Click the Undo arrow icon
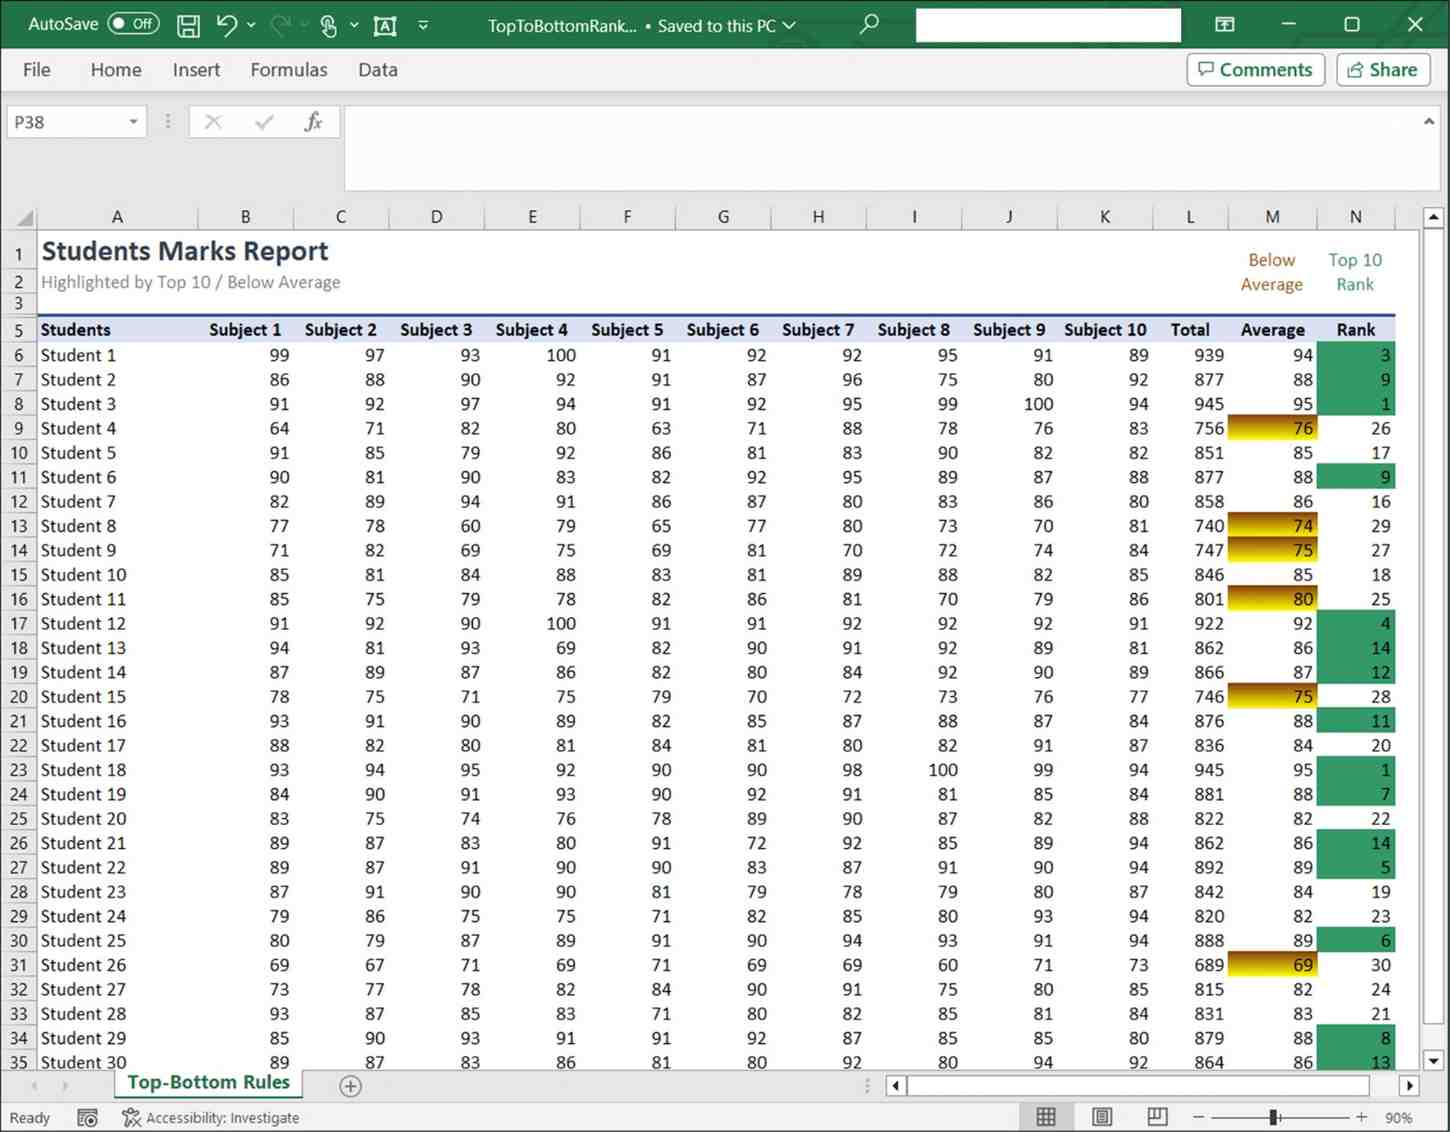The image size is (1450, 1132). coord(227,25)
